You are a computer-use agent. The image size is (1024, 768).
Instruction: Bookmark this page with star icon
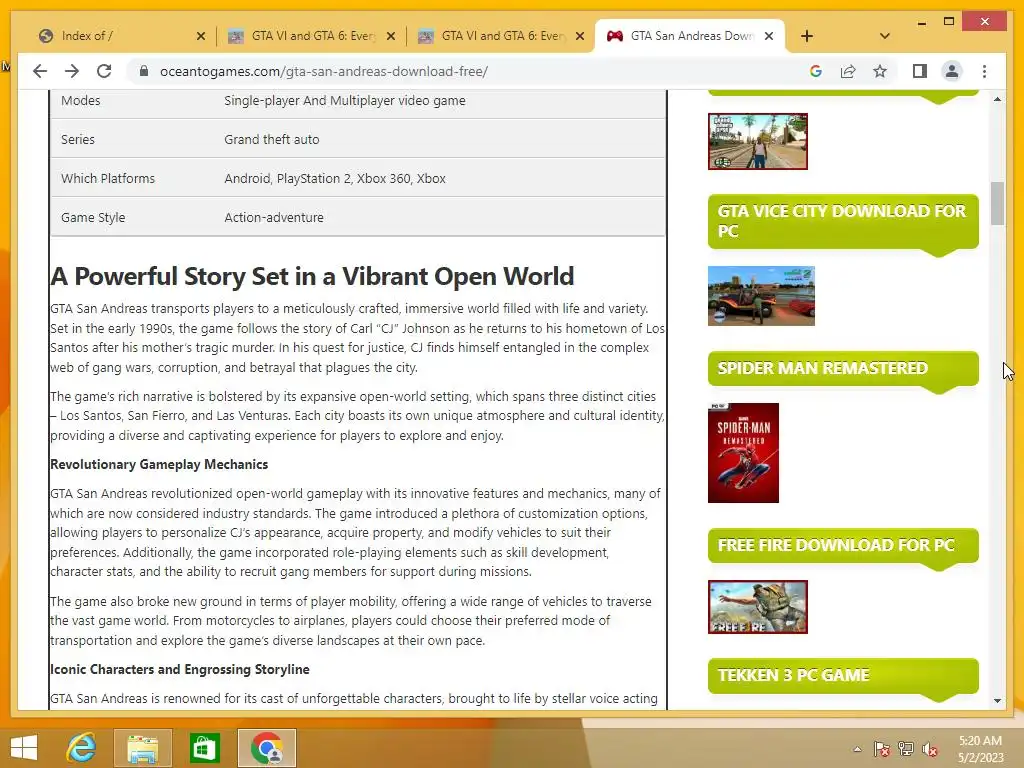pos(880,71)
